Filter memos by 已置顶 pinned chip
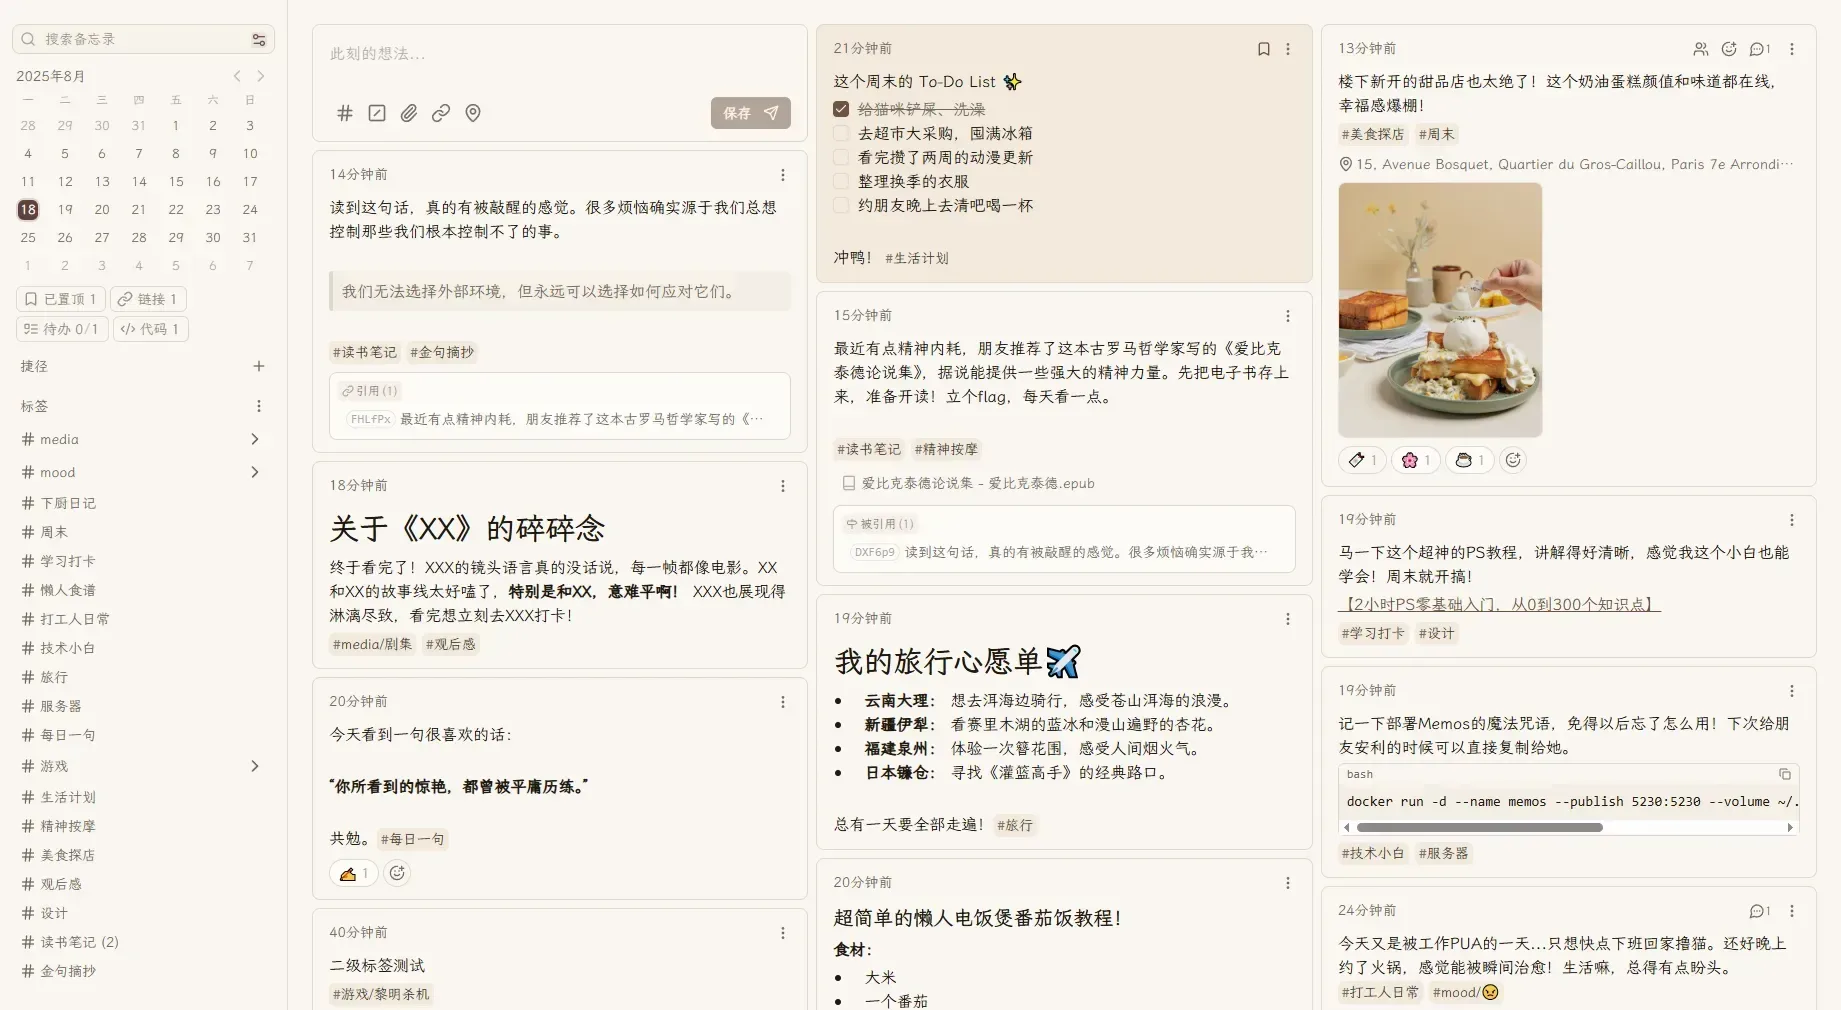This screenshot has width=1841, height=1010. click(x=61, y=299)
